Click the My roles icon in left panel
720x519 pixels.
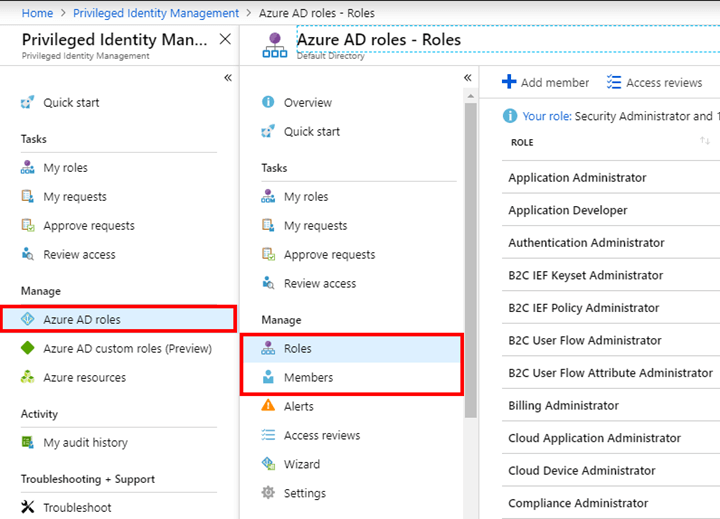[28, 167]
